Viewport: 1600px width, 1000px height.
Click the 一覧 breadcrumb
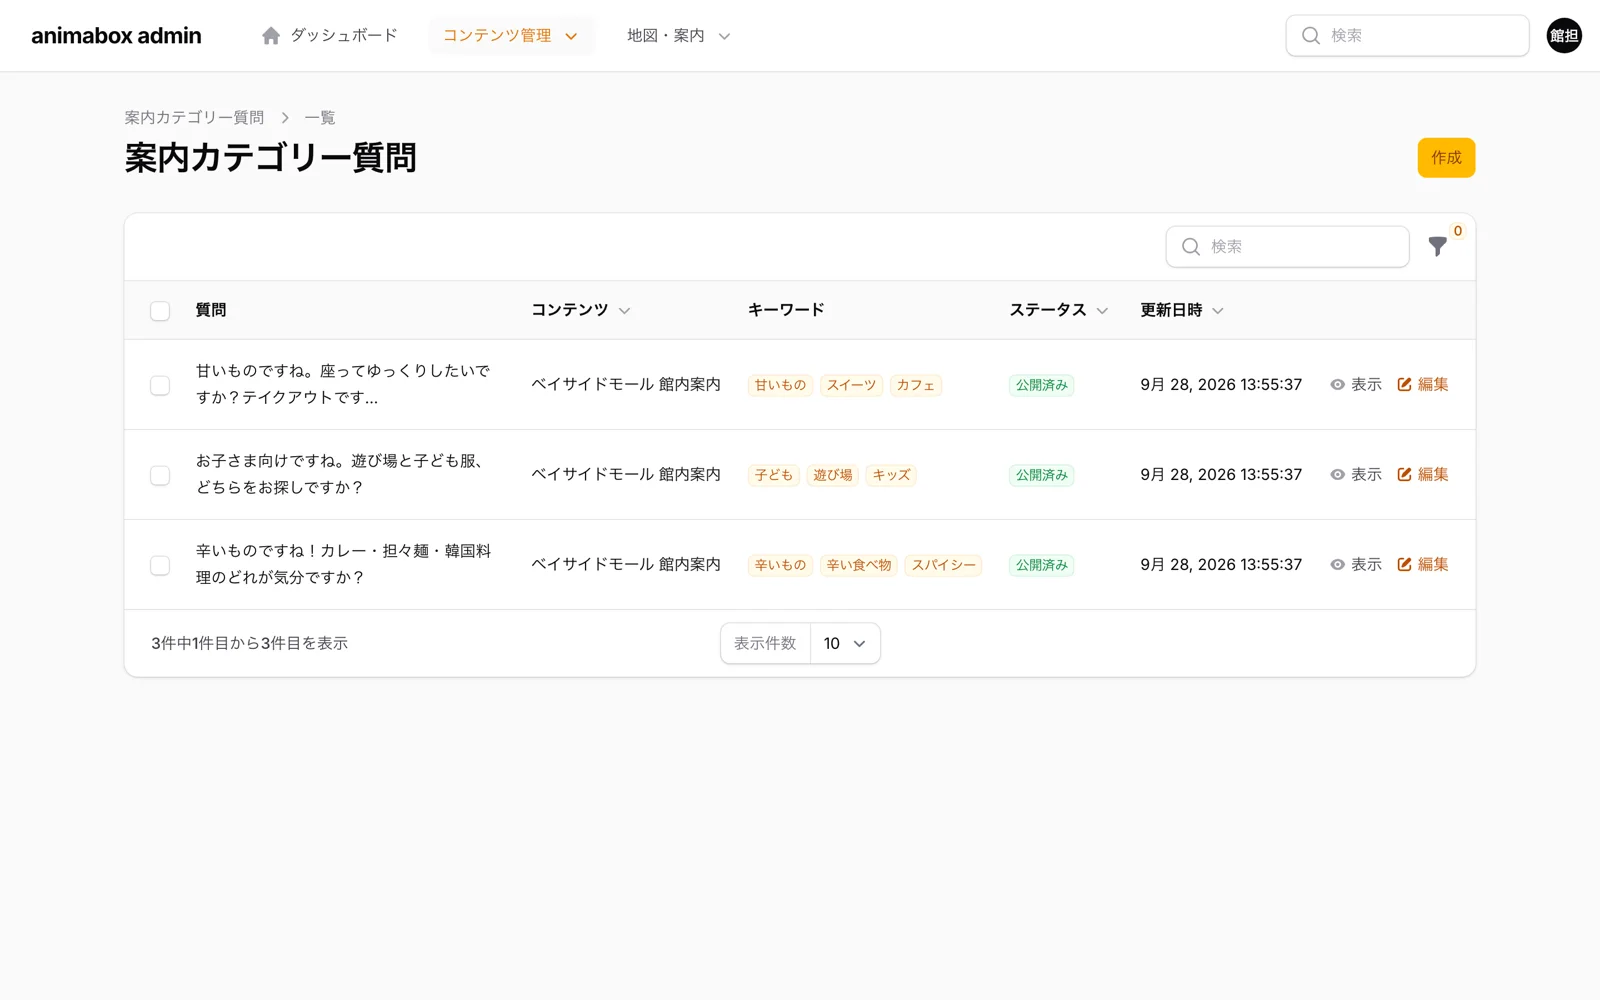point(320,118)
